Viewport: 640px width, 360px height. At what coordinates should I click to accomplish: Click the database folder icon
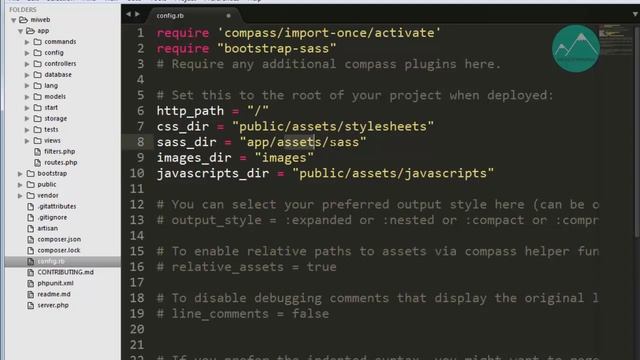pyautogui.click(x=38, y=75)
